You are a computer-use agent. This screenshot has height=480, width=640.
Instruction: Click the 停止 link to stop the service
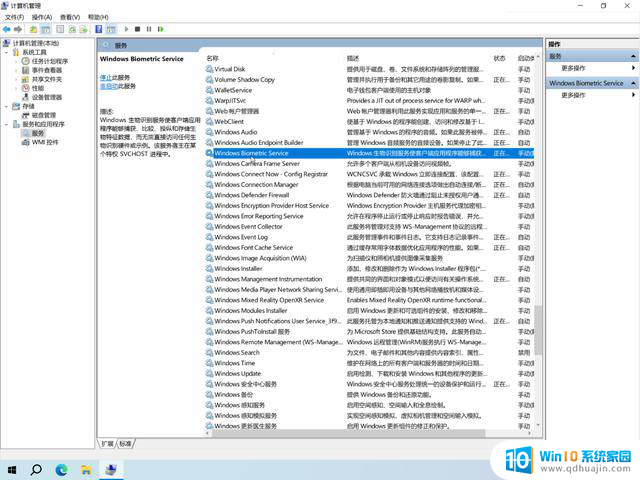click(x=106, y=77)
